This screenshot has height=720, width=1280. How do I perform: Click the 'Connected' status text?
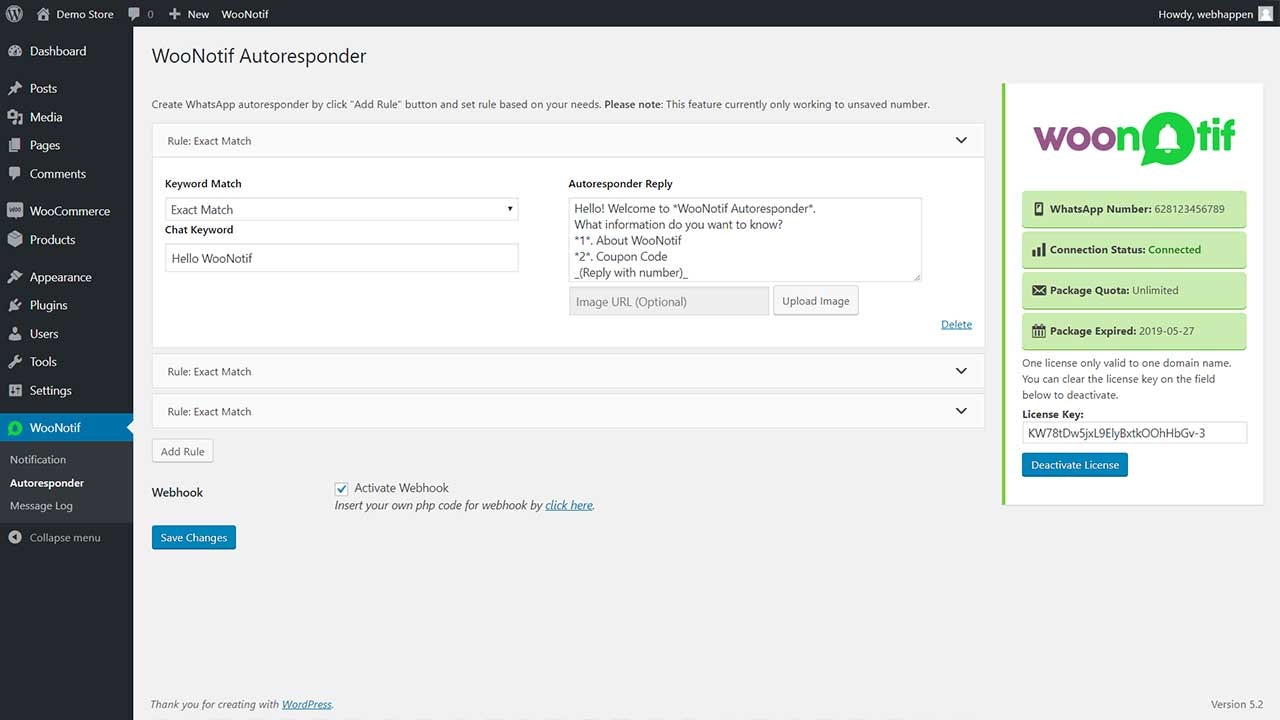click(x=1175, y=250)
